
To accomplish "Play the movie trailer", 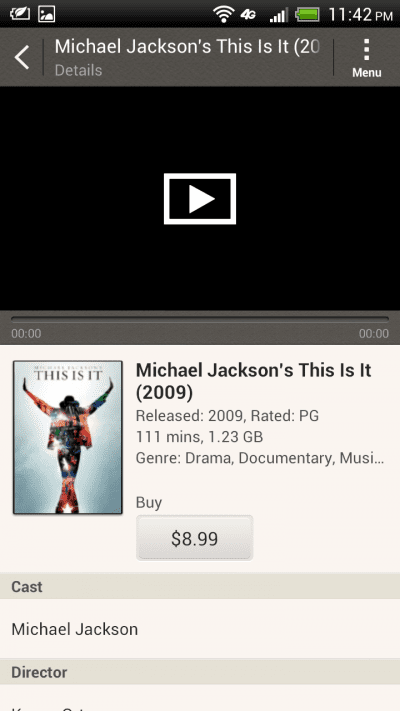I will (x=200, y=199).
